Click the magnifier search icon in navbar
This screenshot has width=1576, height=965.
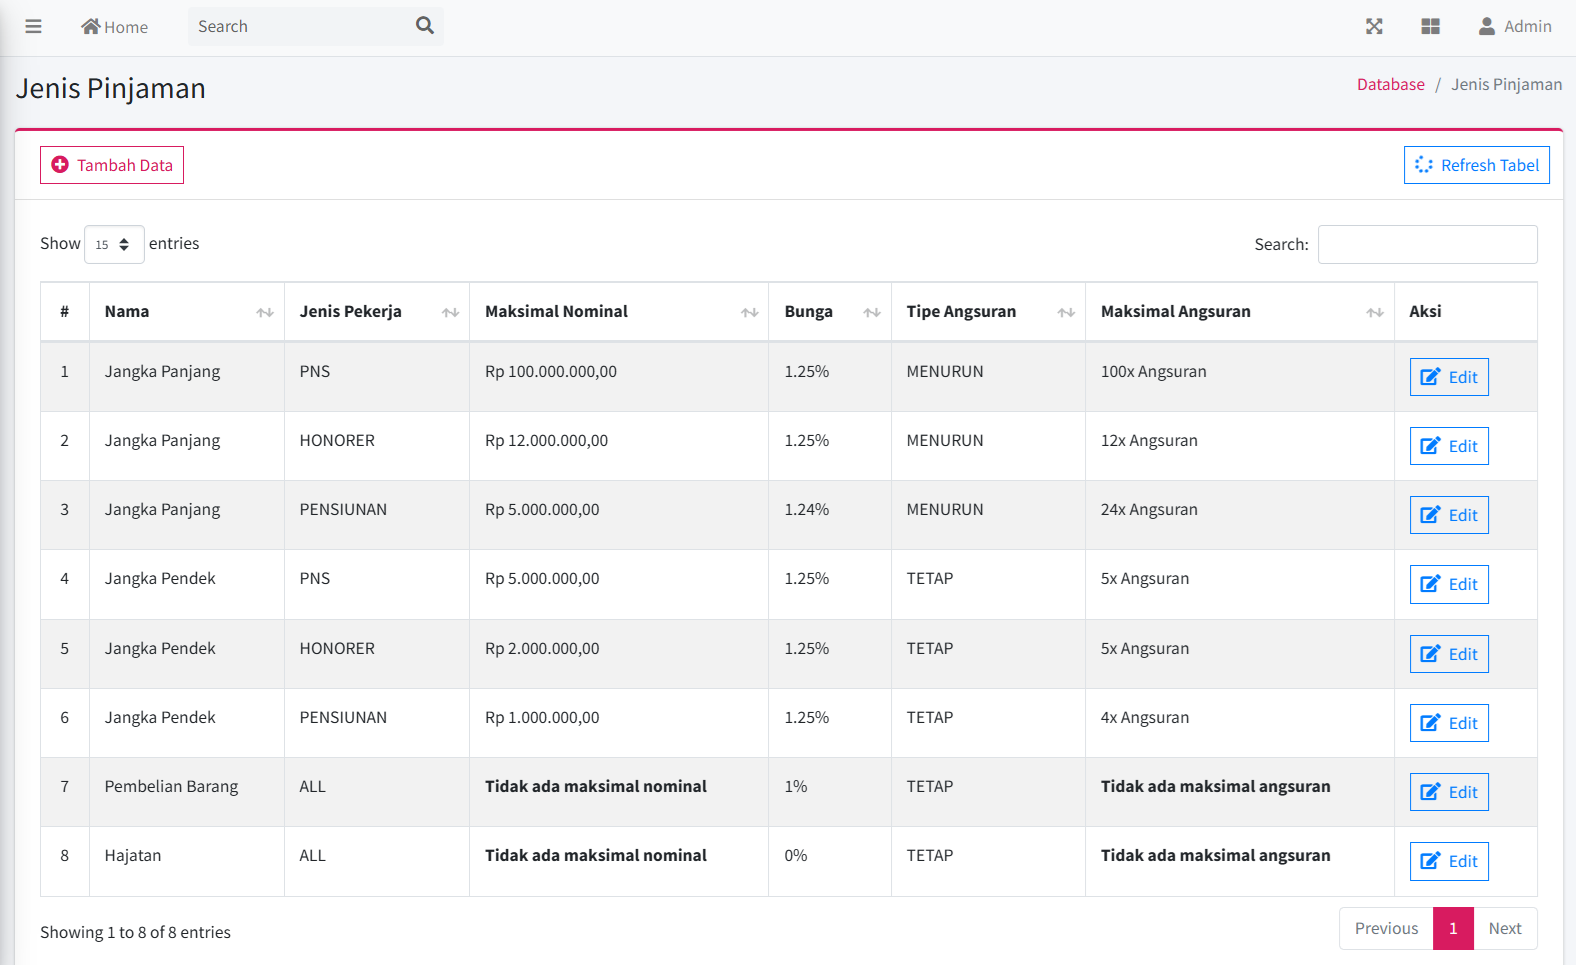(425, 26)
